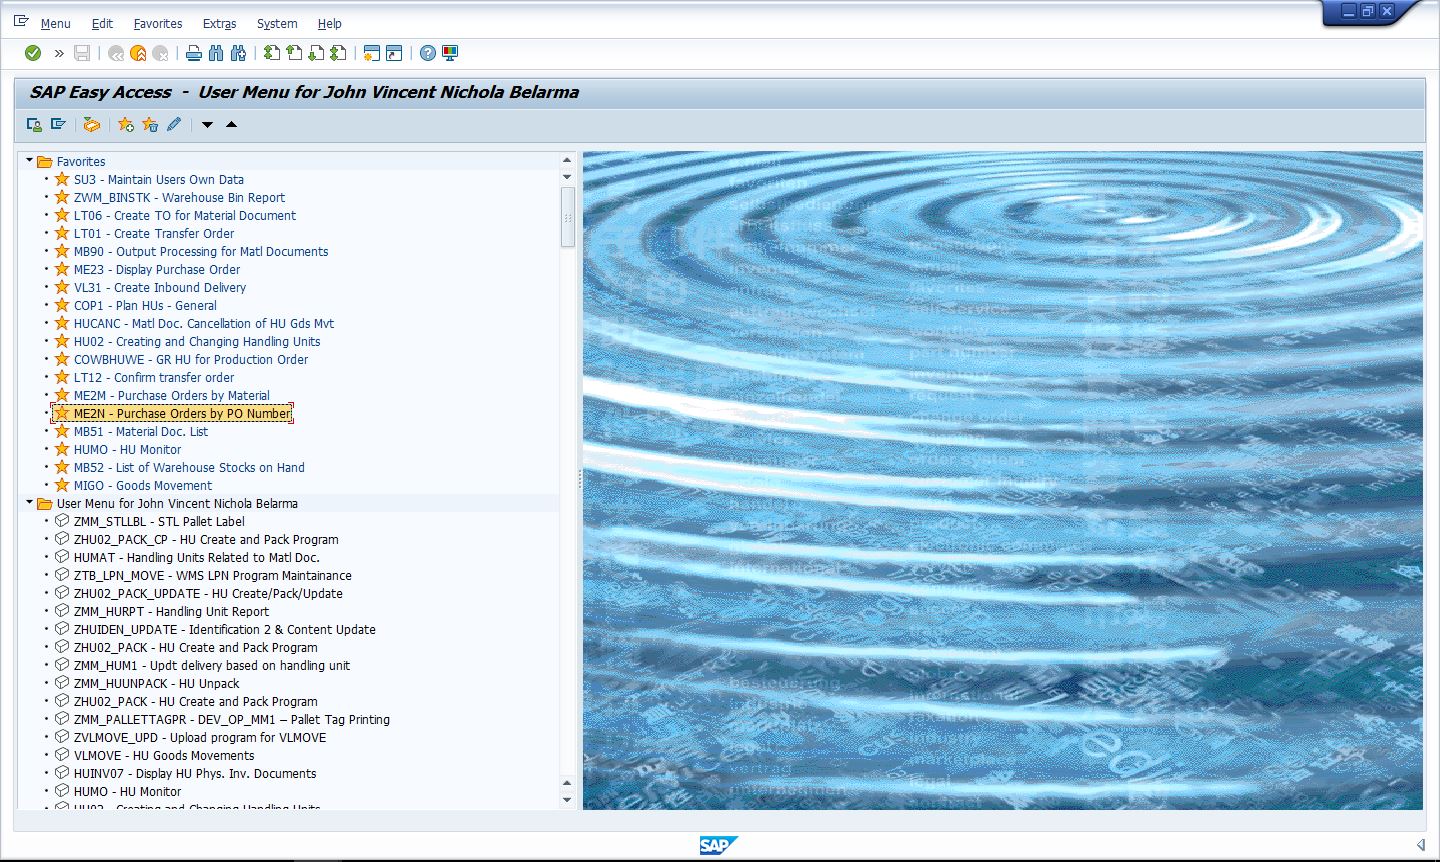This screenshot has height=862, width=1440.
Task: Open the Help question mark icon
Action: (x=428, y=53)
